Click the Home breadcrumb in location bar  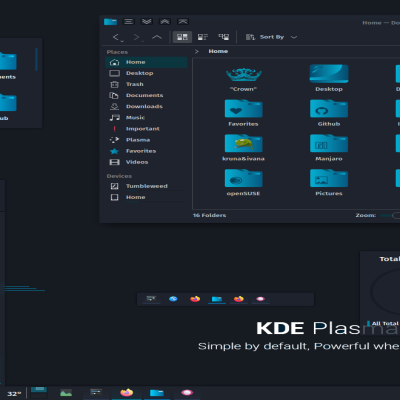click(x=218, y=51)
